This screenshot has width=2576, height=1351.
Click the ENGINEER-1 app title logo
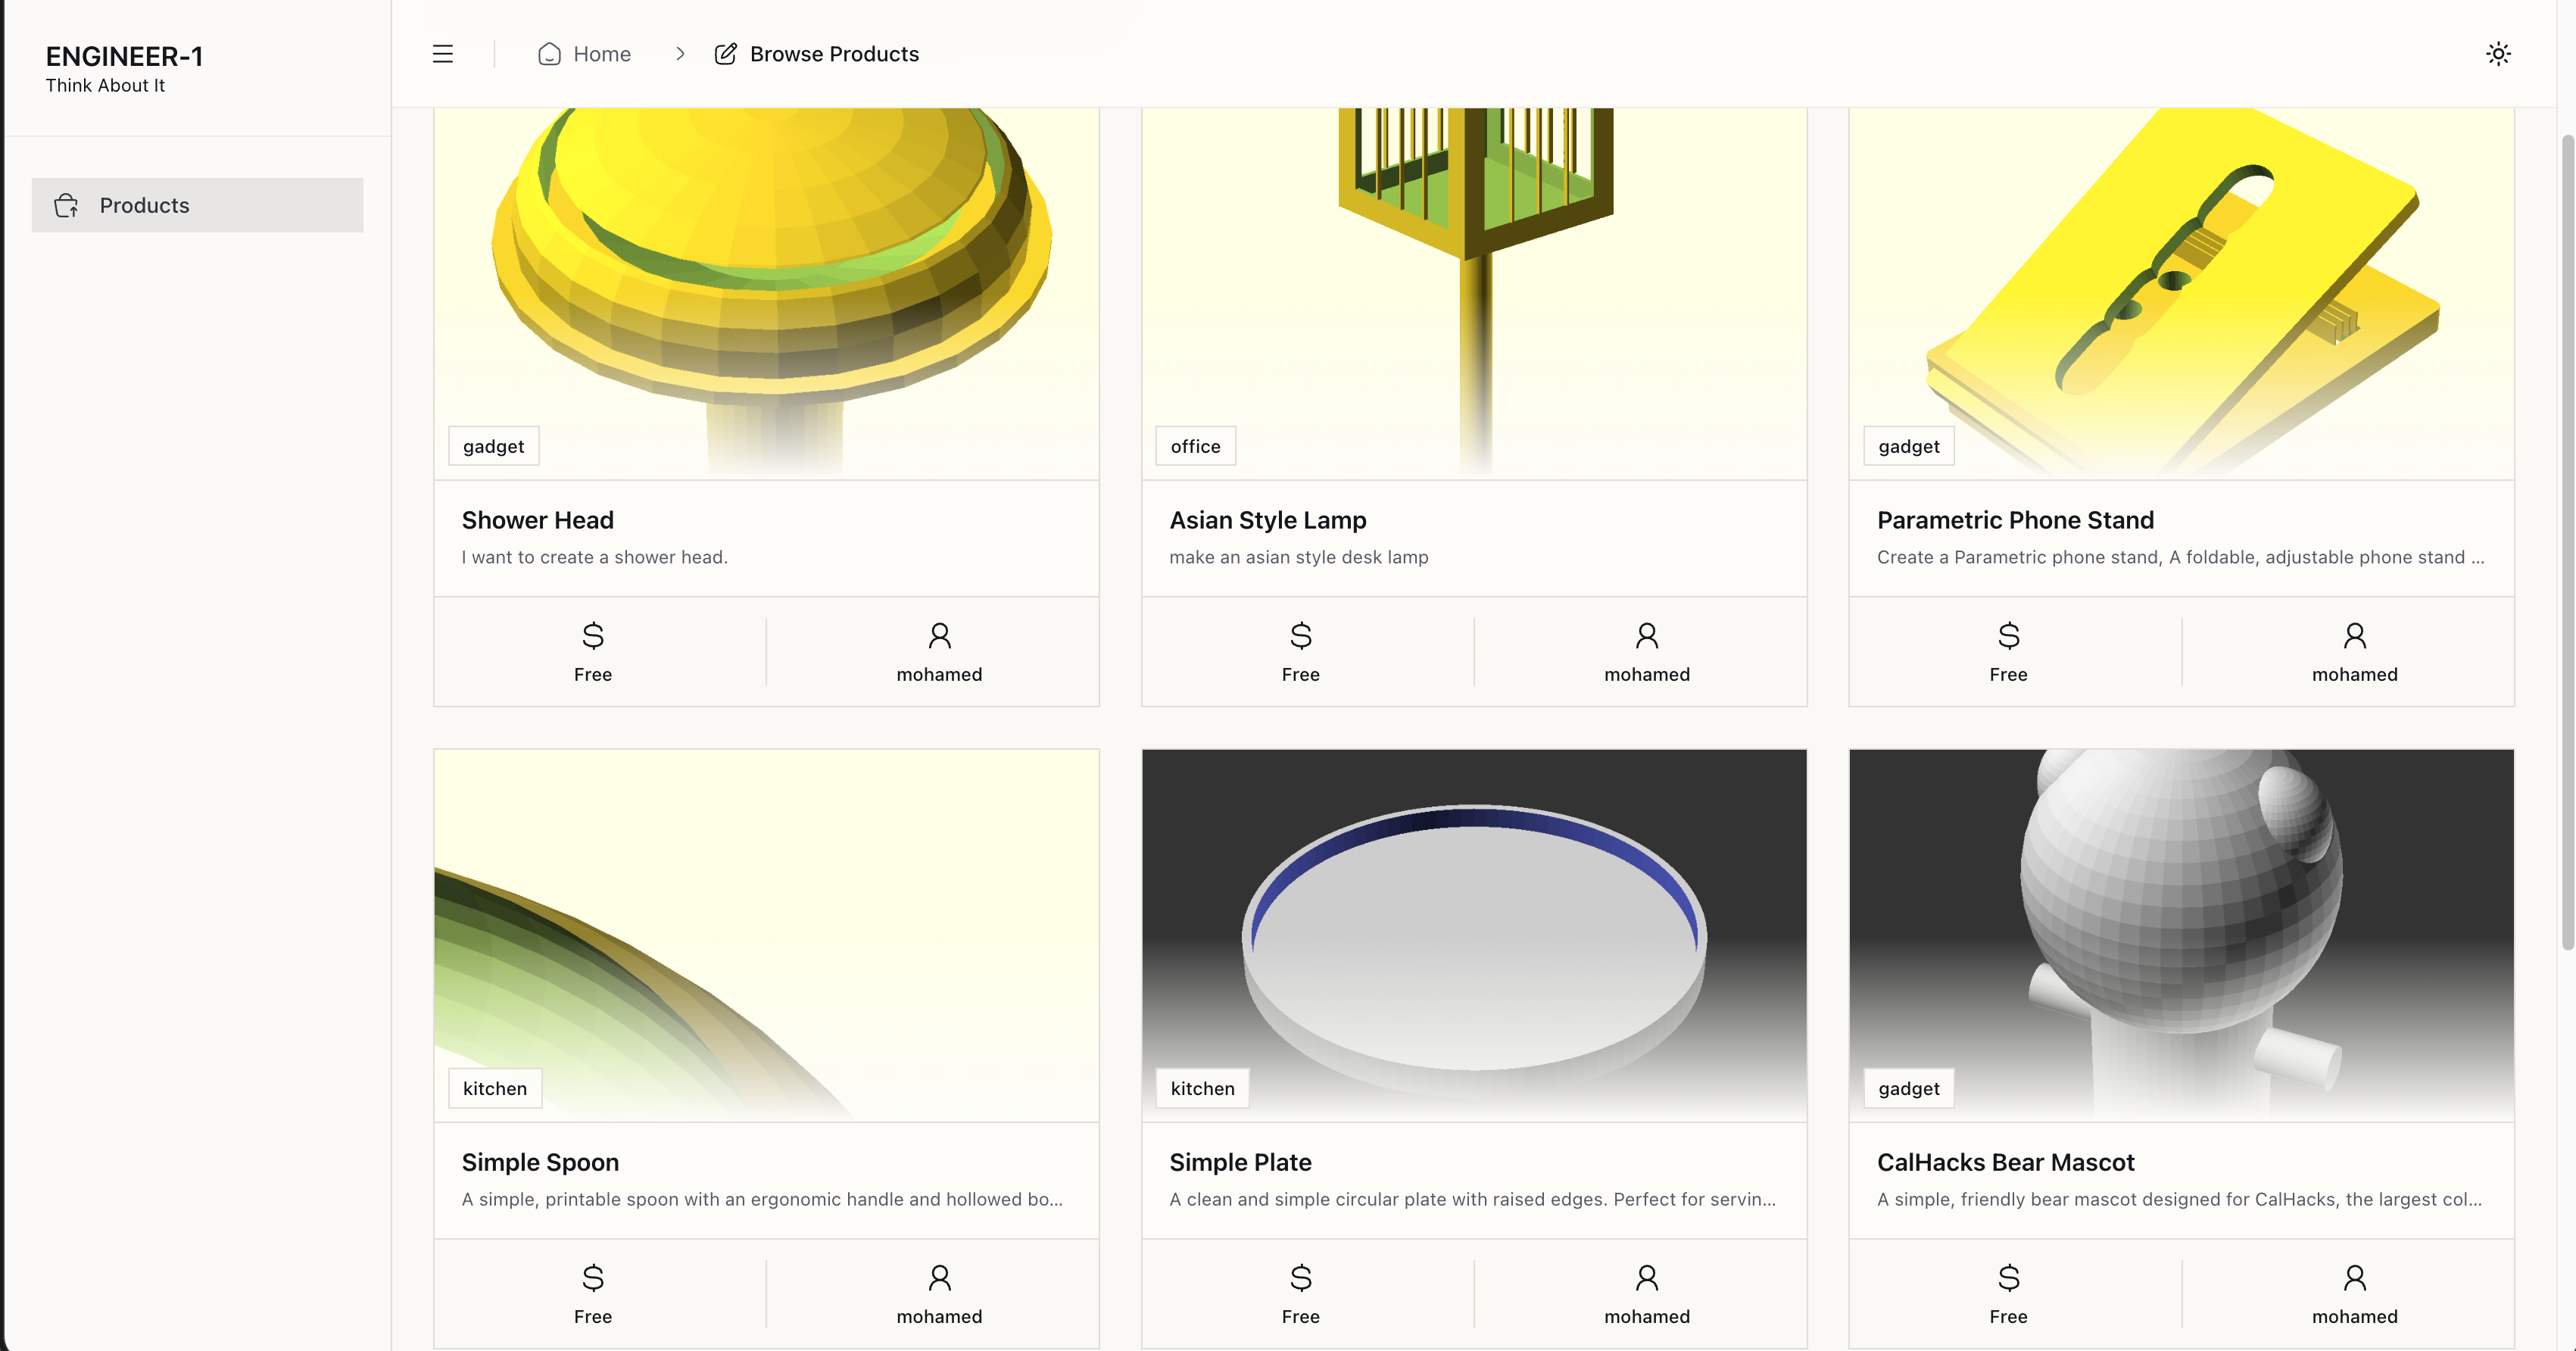(x=124, y=57)
